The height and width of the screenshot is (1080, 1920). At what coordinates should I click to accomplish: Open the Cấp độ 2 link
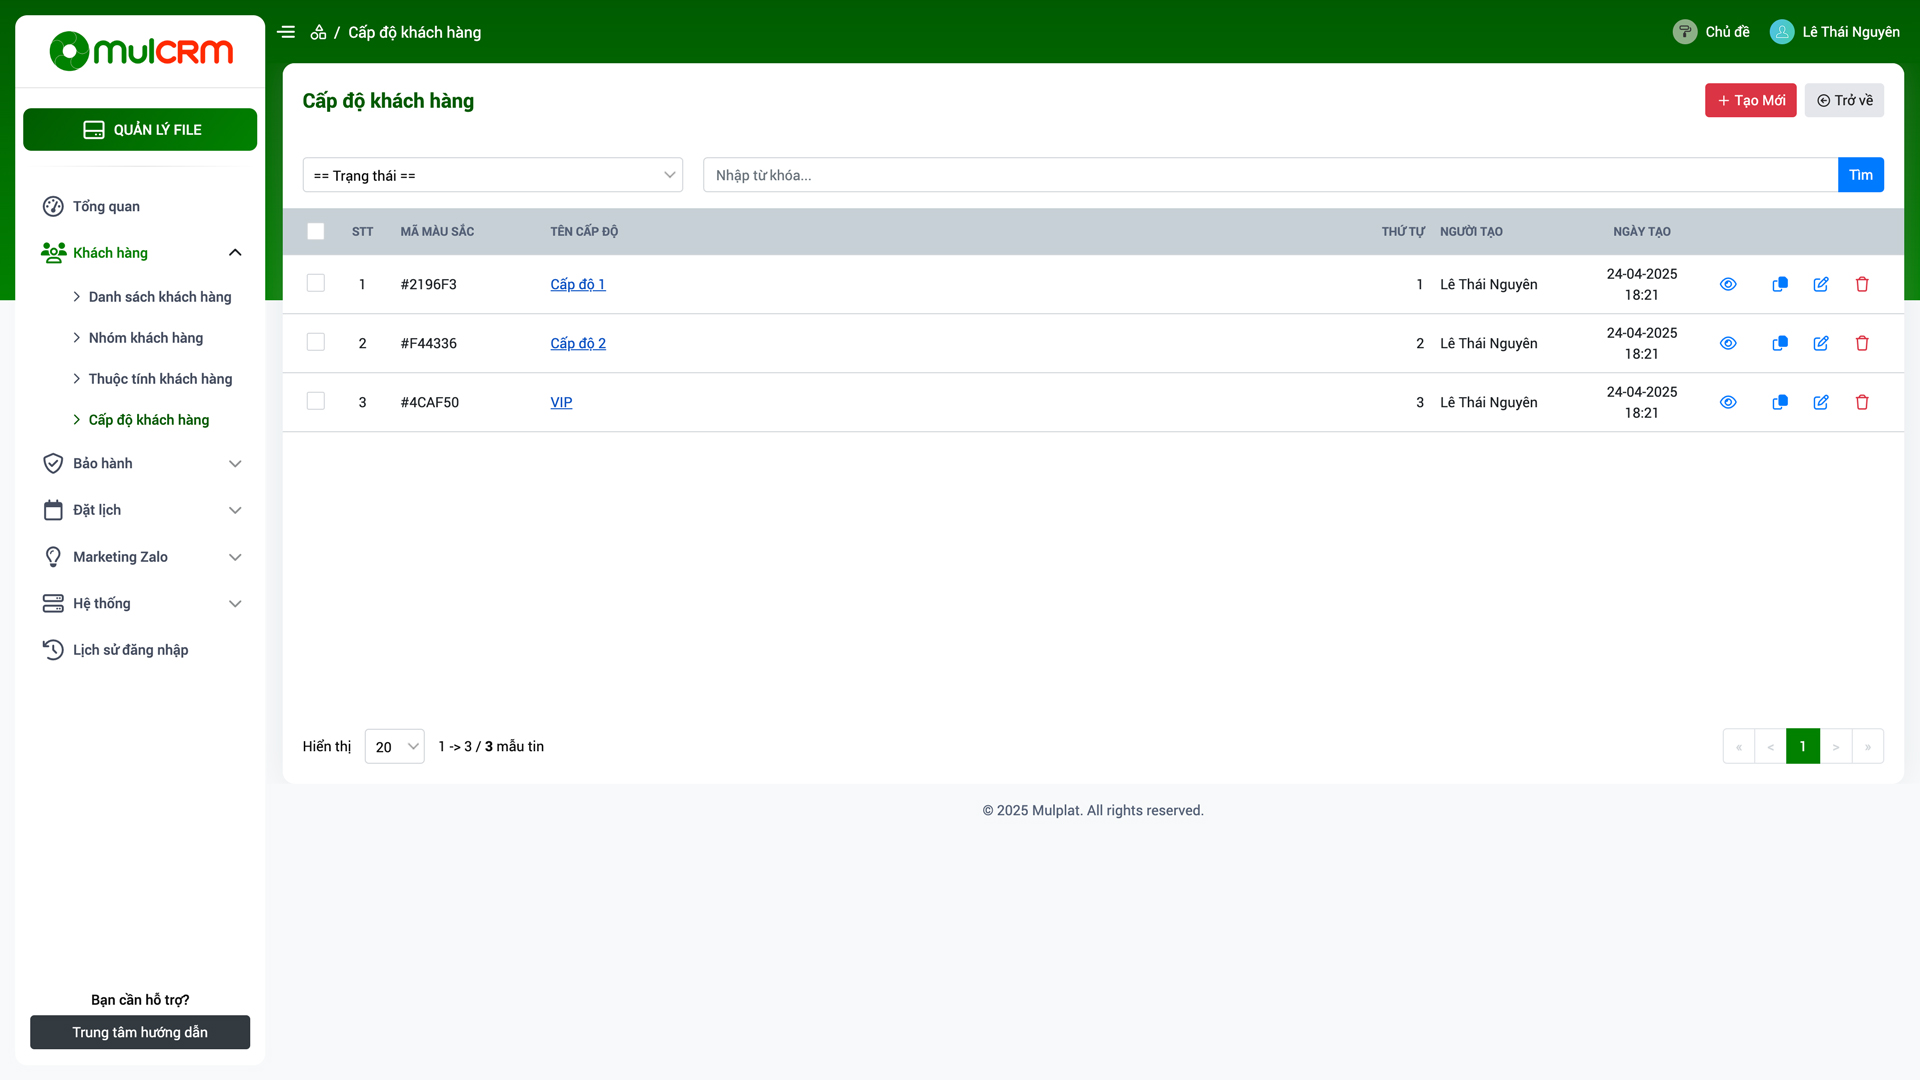(578, 343)
